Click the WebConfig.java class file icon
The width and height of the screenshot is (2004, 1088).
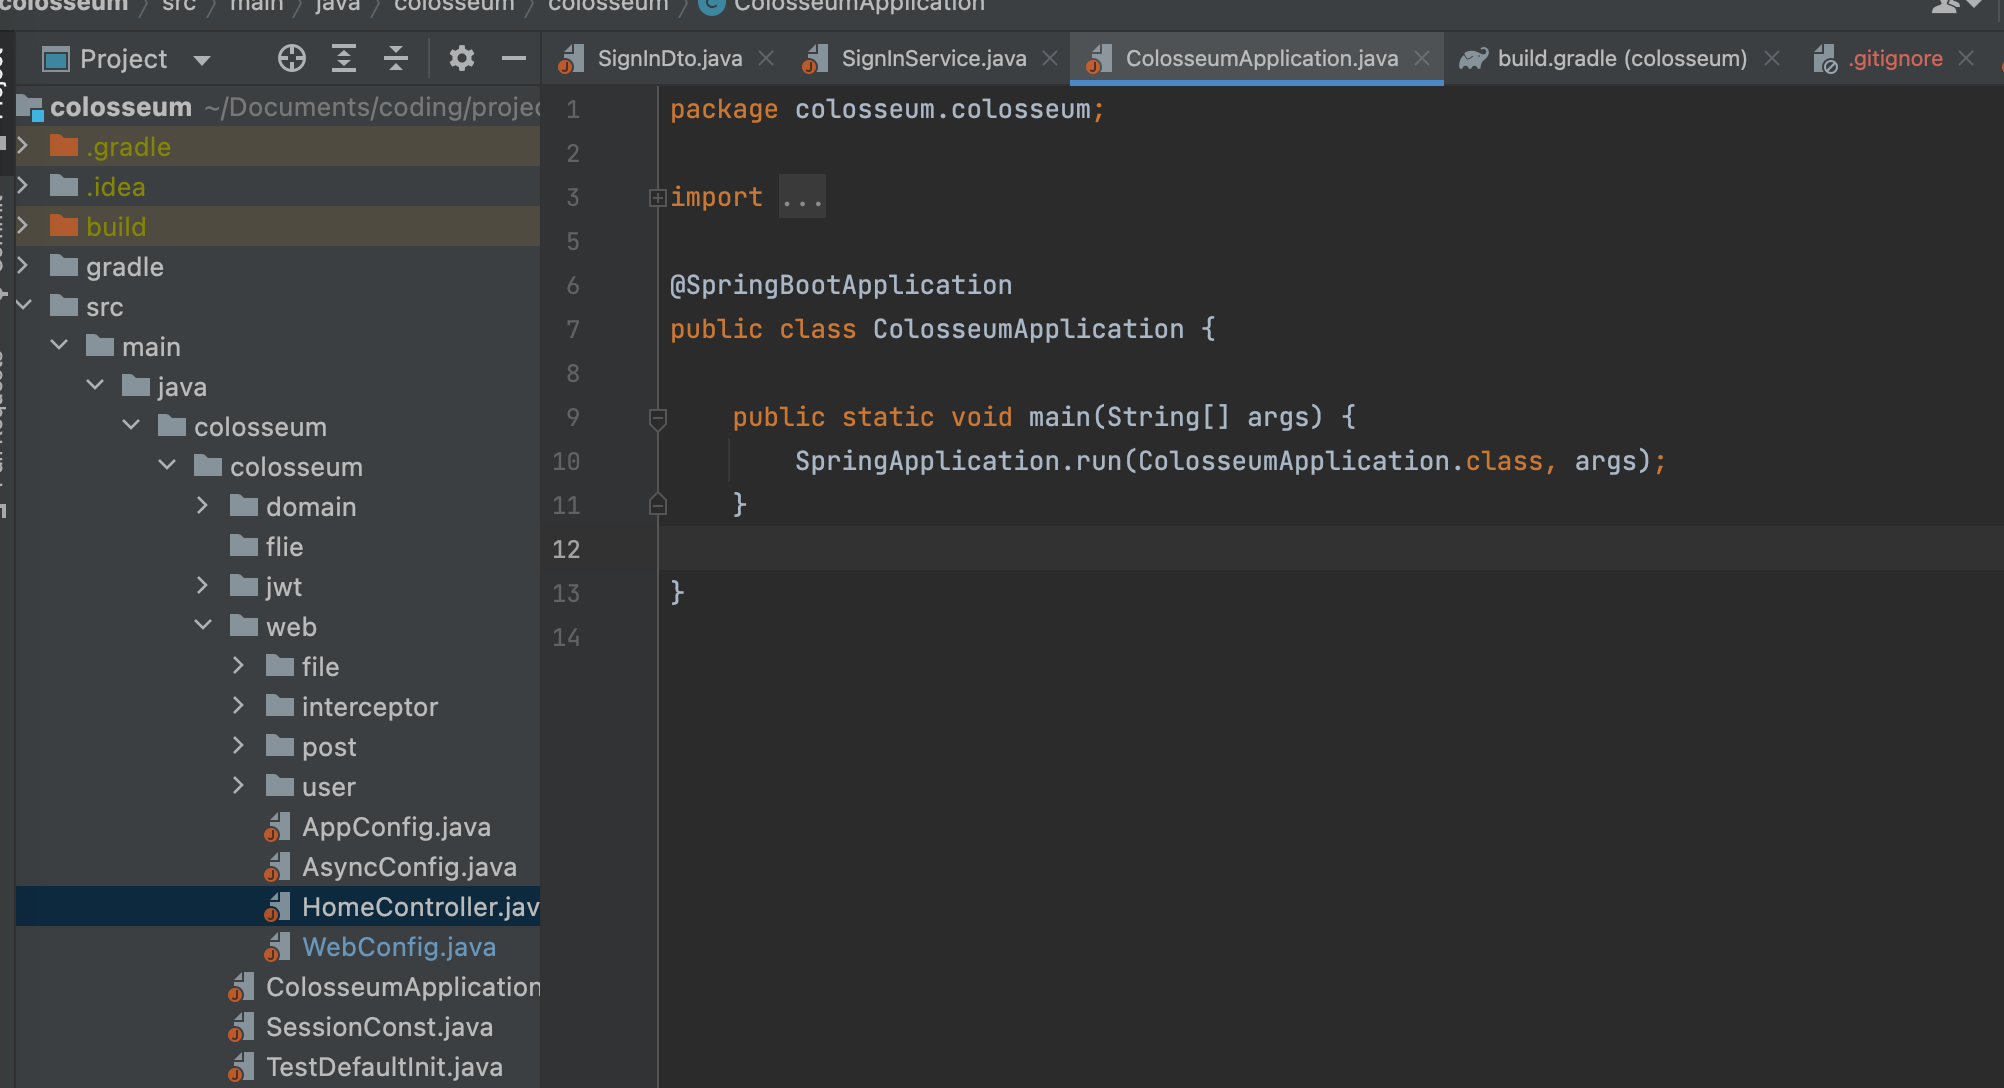click(278, 947)
